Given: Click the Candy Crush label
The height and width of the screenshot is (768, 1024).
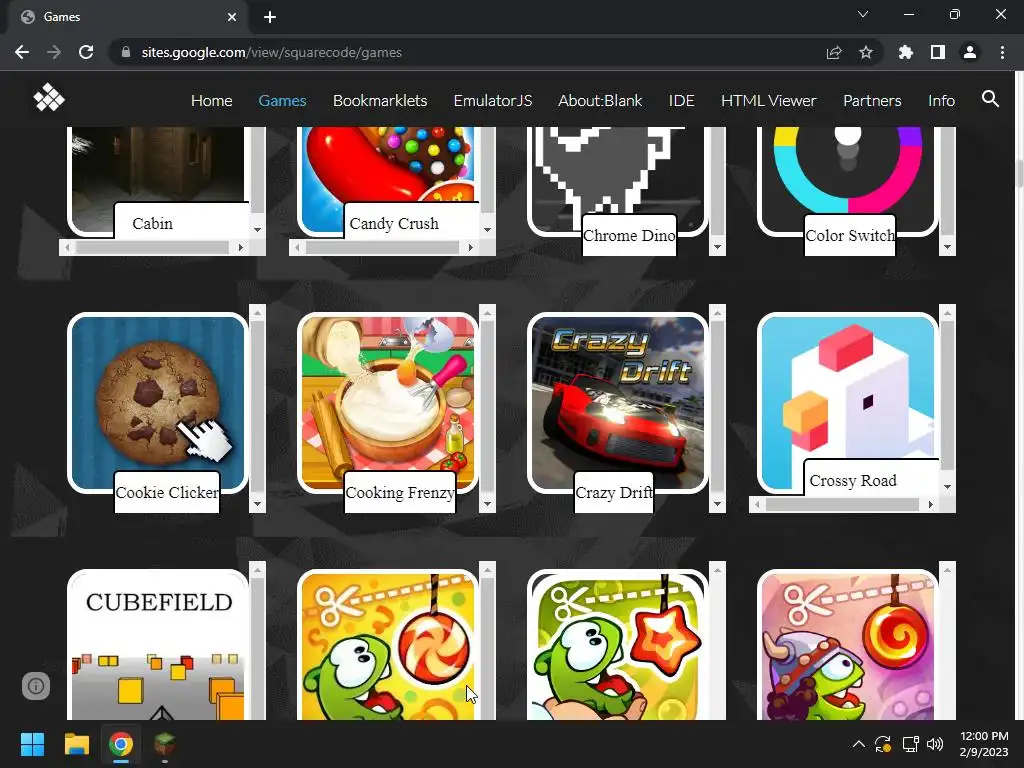Looking at the screenshot, I should click(x=394, y=223).
